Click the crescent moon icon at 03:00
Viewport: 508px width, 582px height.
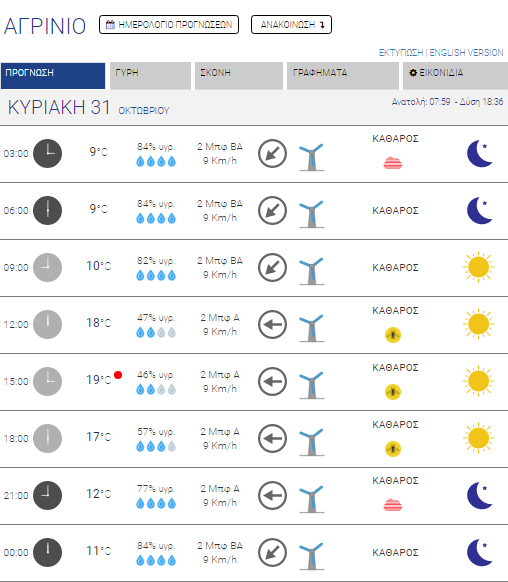(x=479, y=154)
